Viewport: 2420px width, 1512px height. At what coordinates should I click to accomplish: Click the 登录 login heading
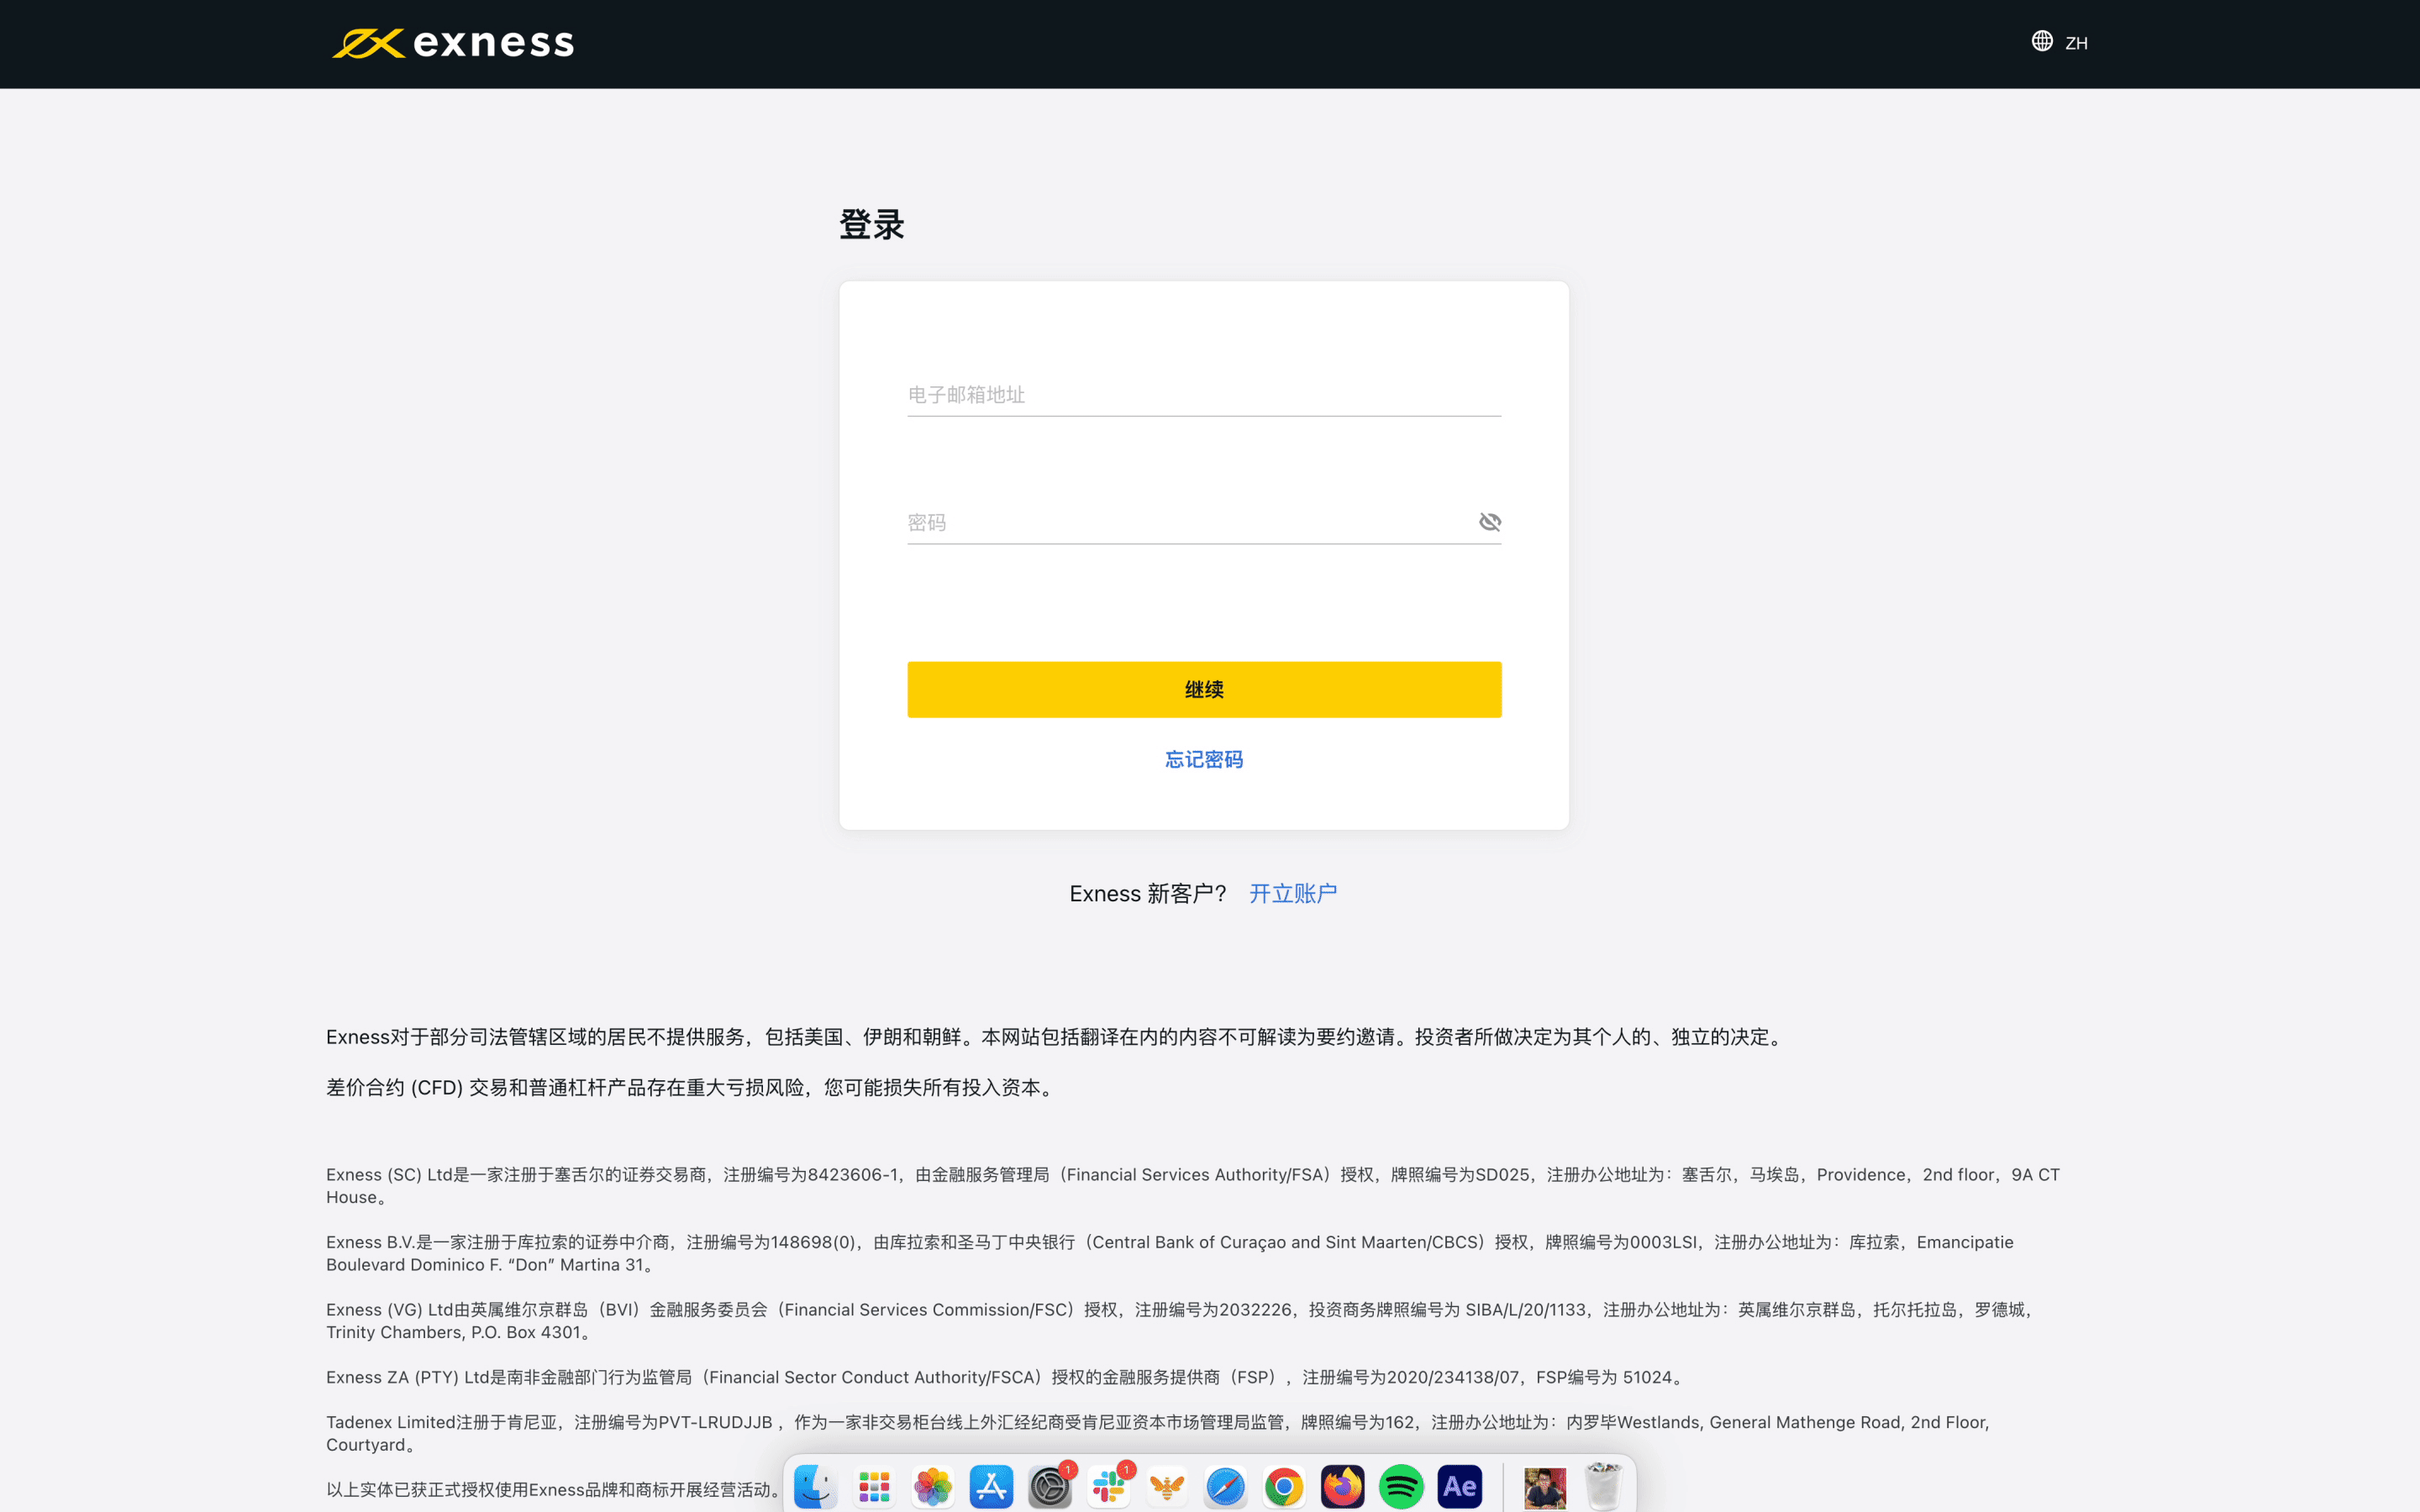click(x=872, y=225)
